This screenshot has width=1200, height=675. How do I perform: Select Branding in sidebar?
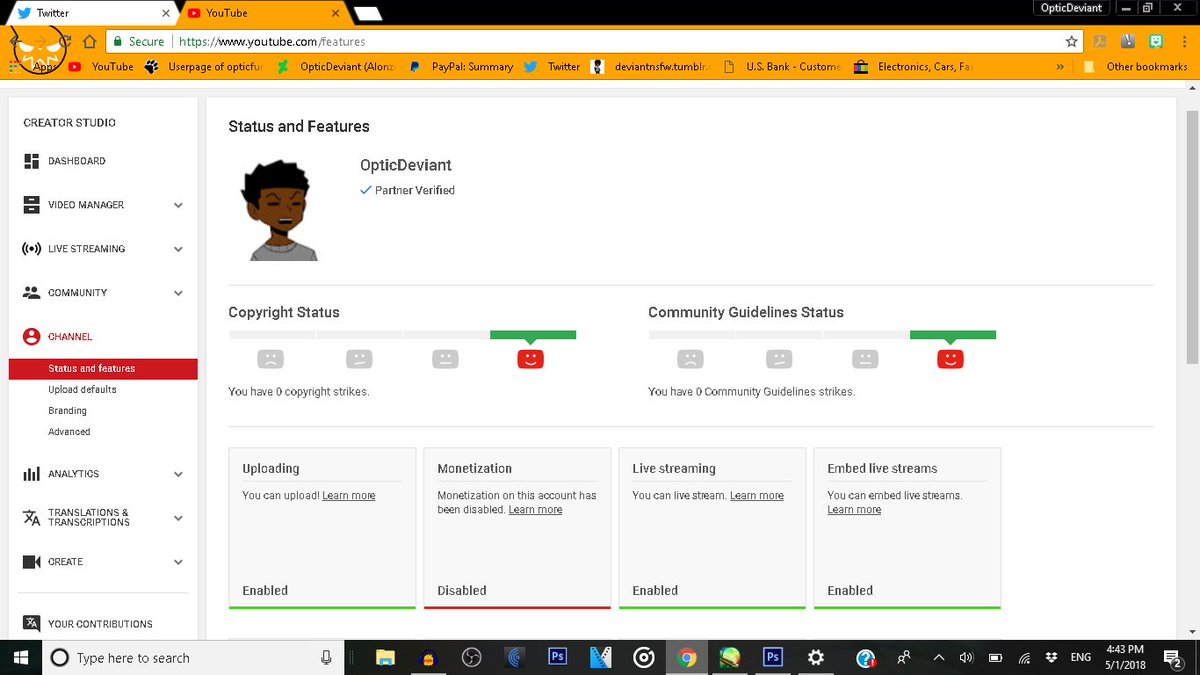pyautogui.click(x=67, y=410)
